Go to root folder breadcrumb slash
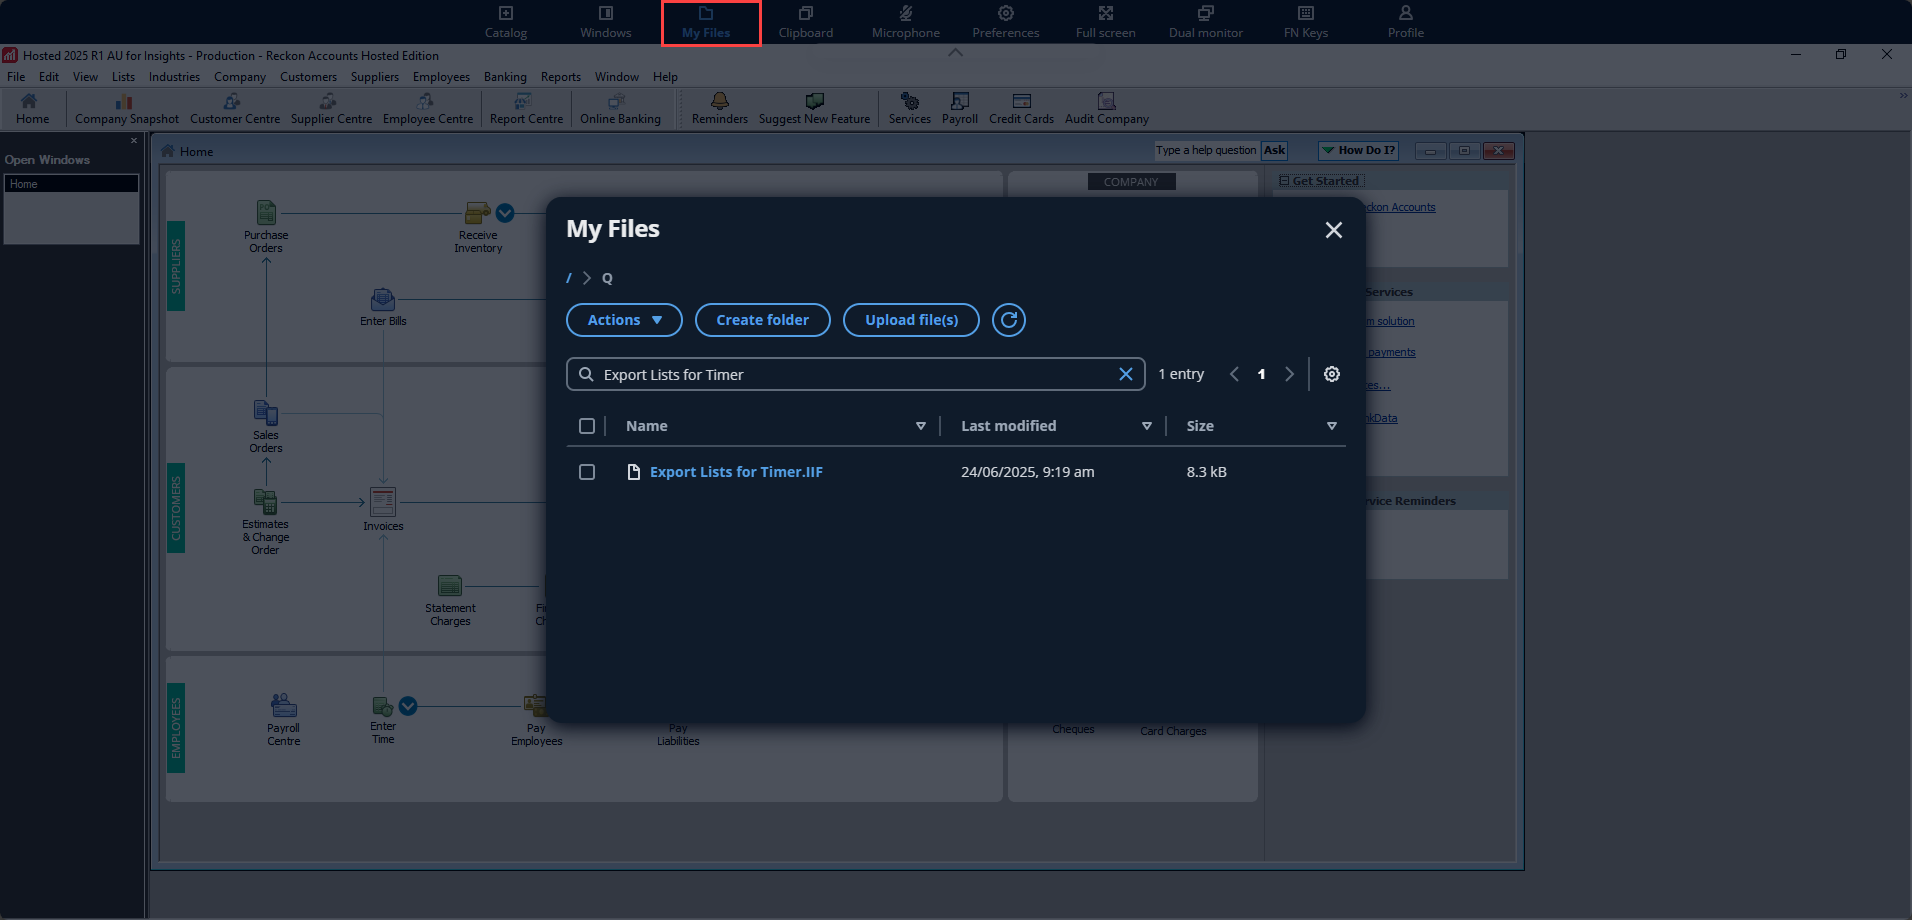 tap(569, 278)
